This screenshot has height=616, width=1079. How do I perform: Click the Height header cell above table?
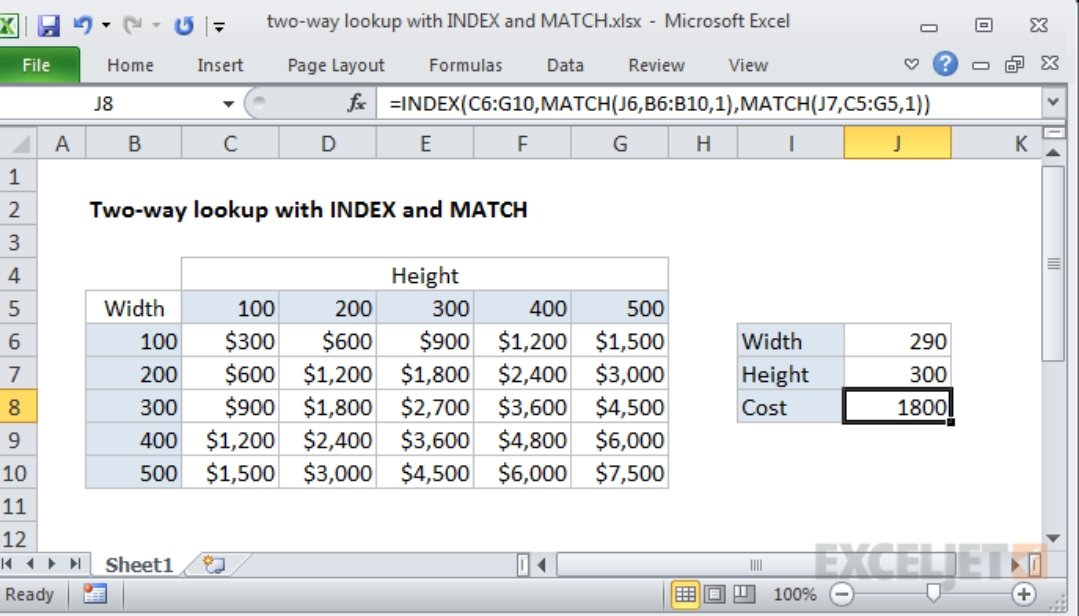pyautogui.click(x=425, y=275)
